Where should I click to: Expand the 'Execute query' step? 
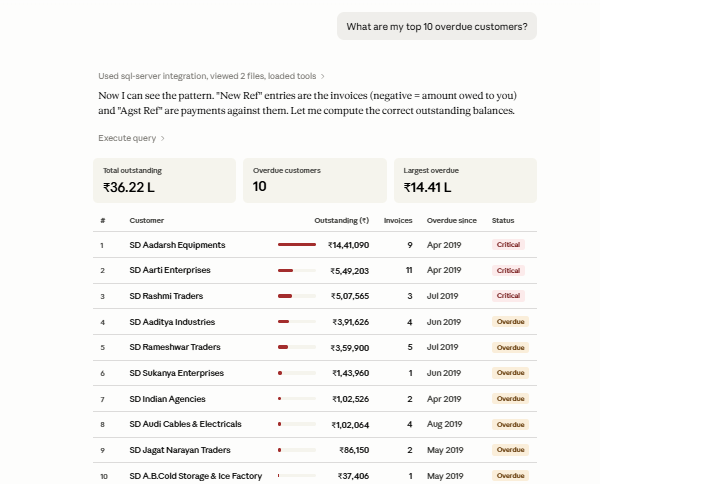tap(131, 138)
